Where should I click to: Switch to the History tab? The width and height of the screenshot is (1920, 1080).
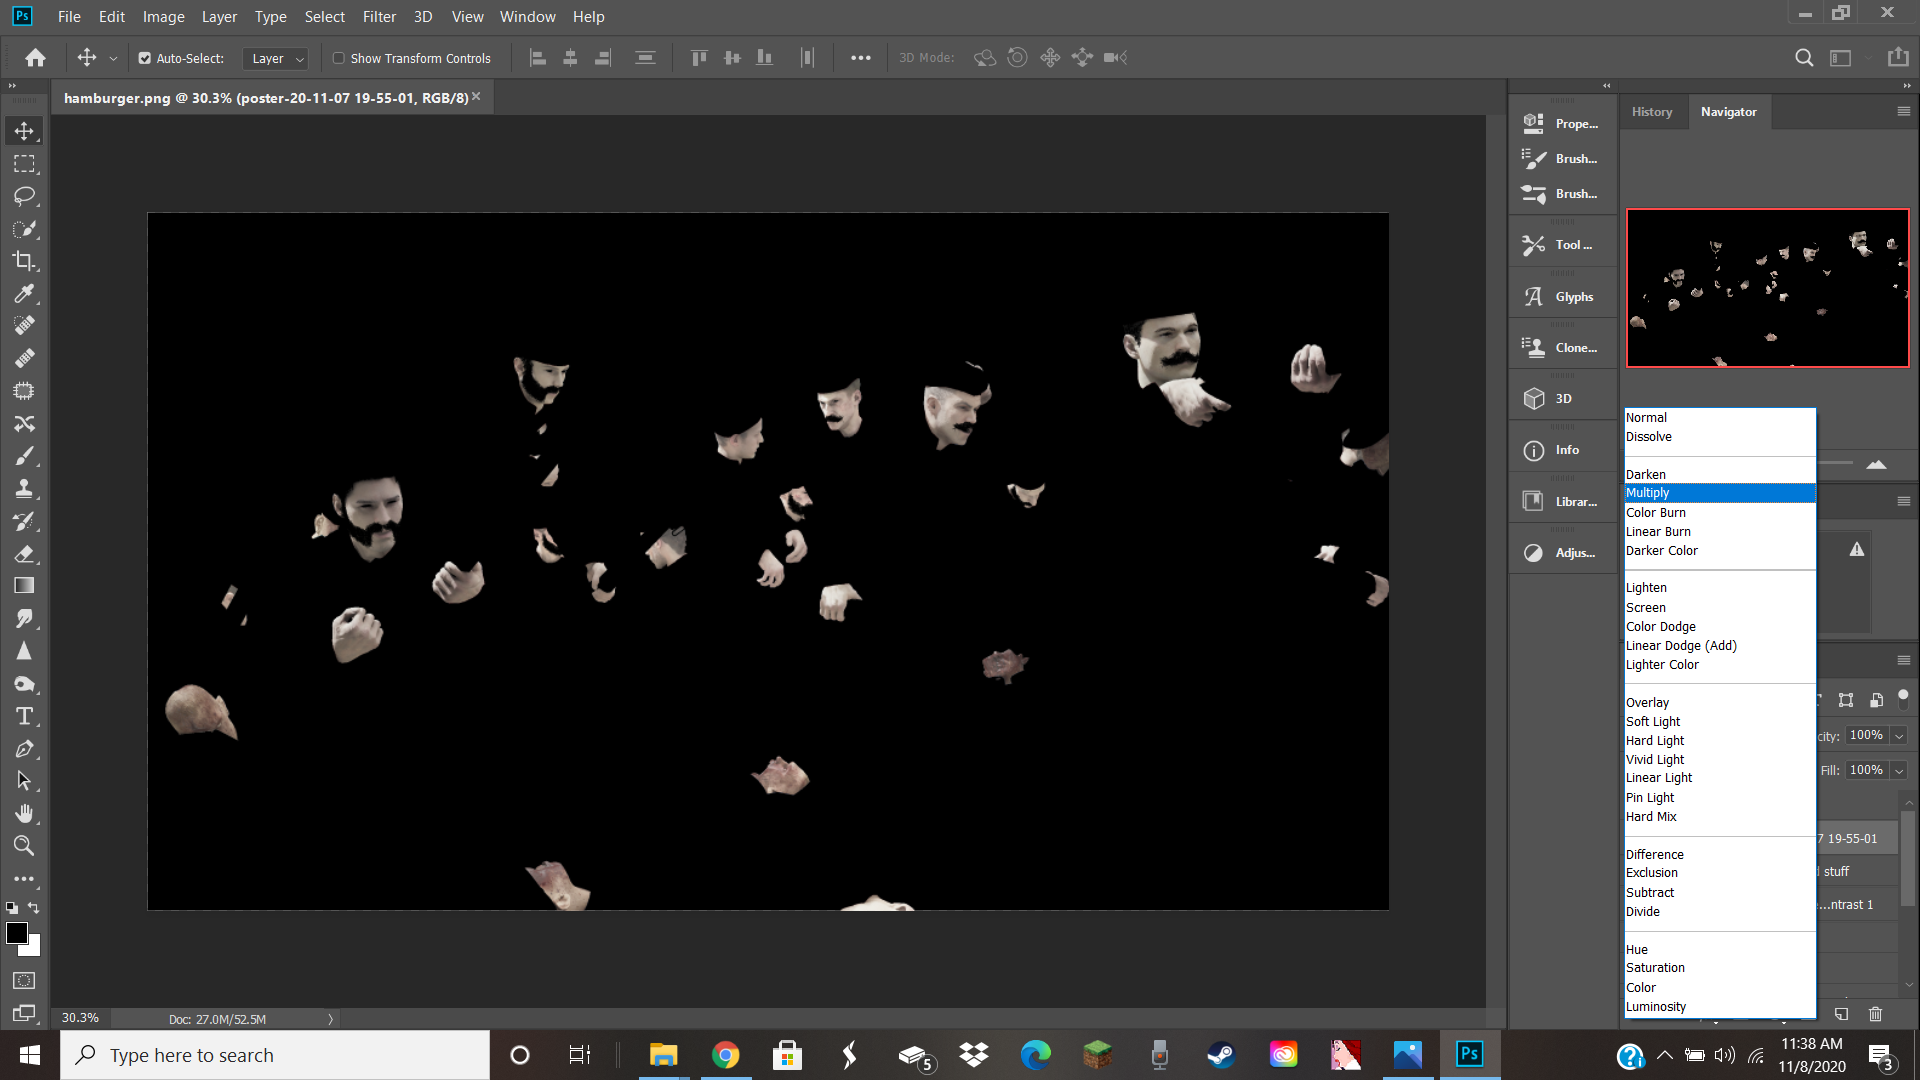1651,112
